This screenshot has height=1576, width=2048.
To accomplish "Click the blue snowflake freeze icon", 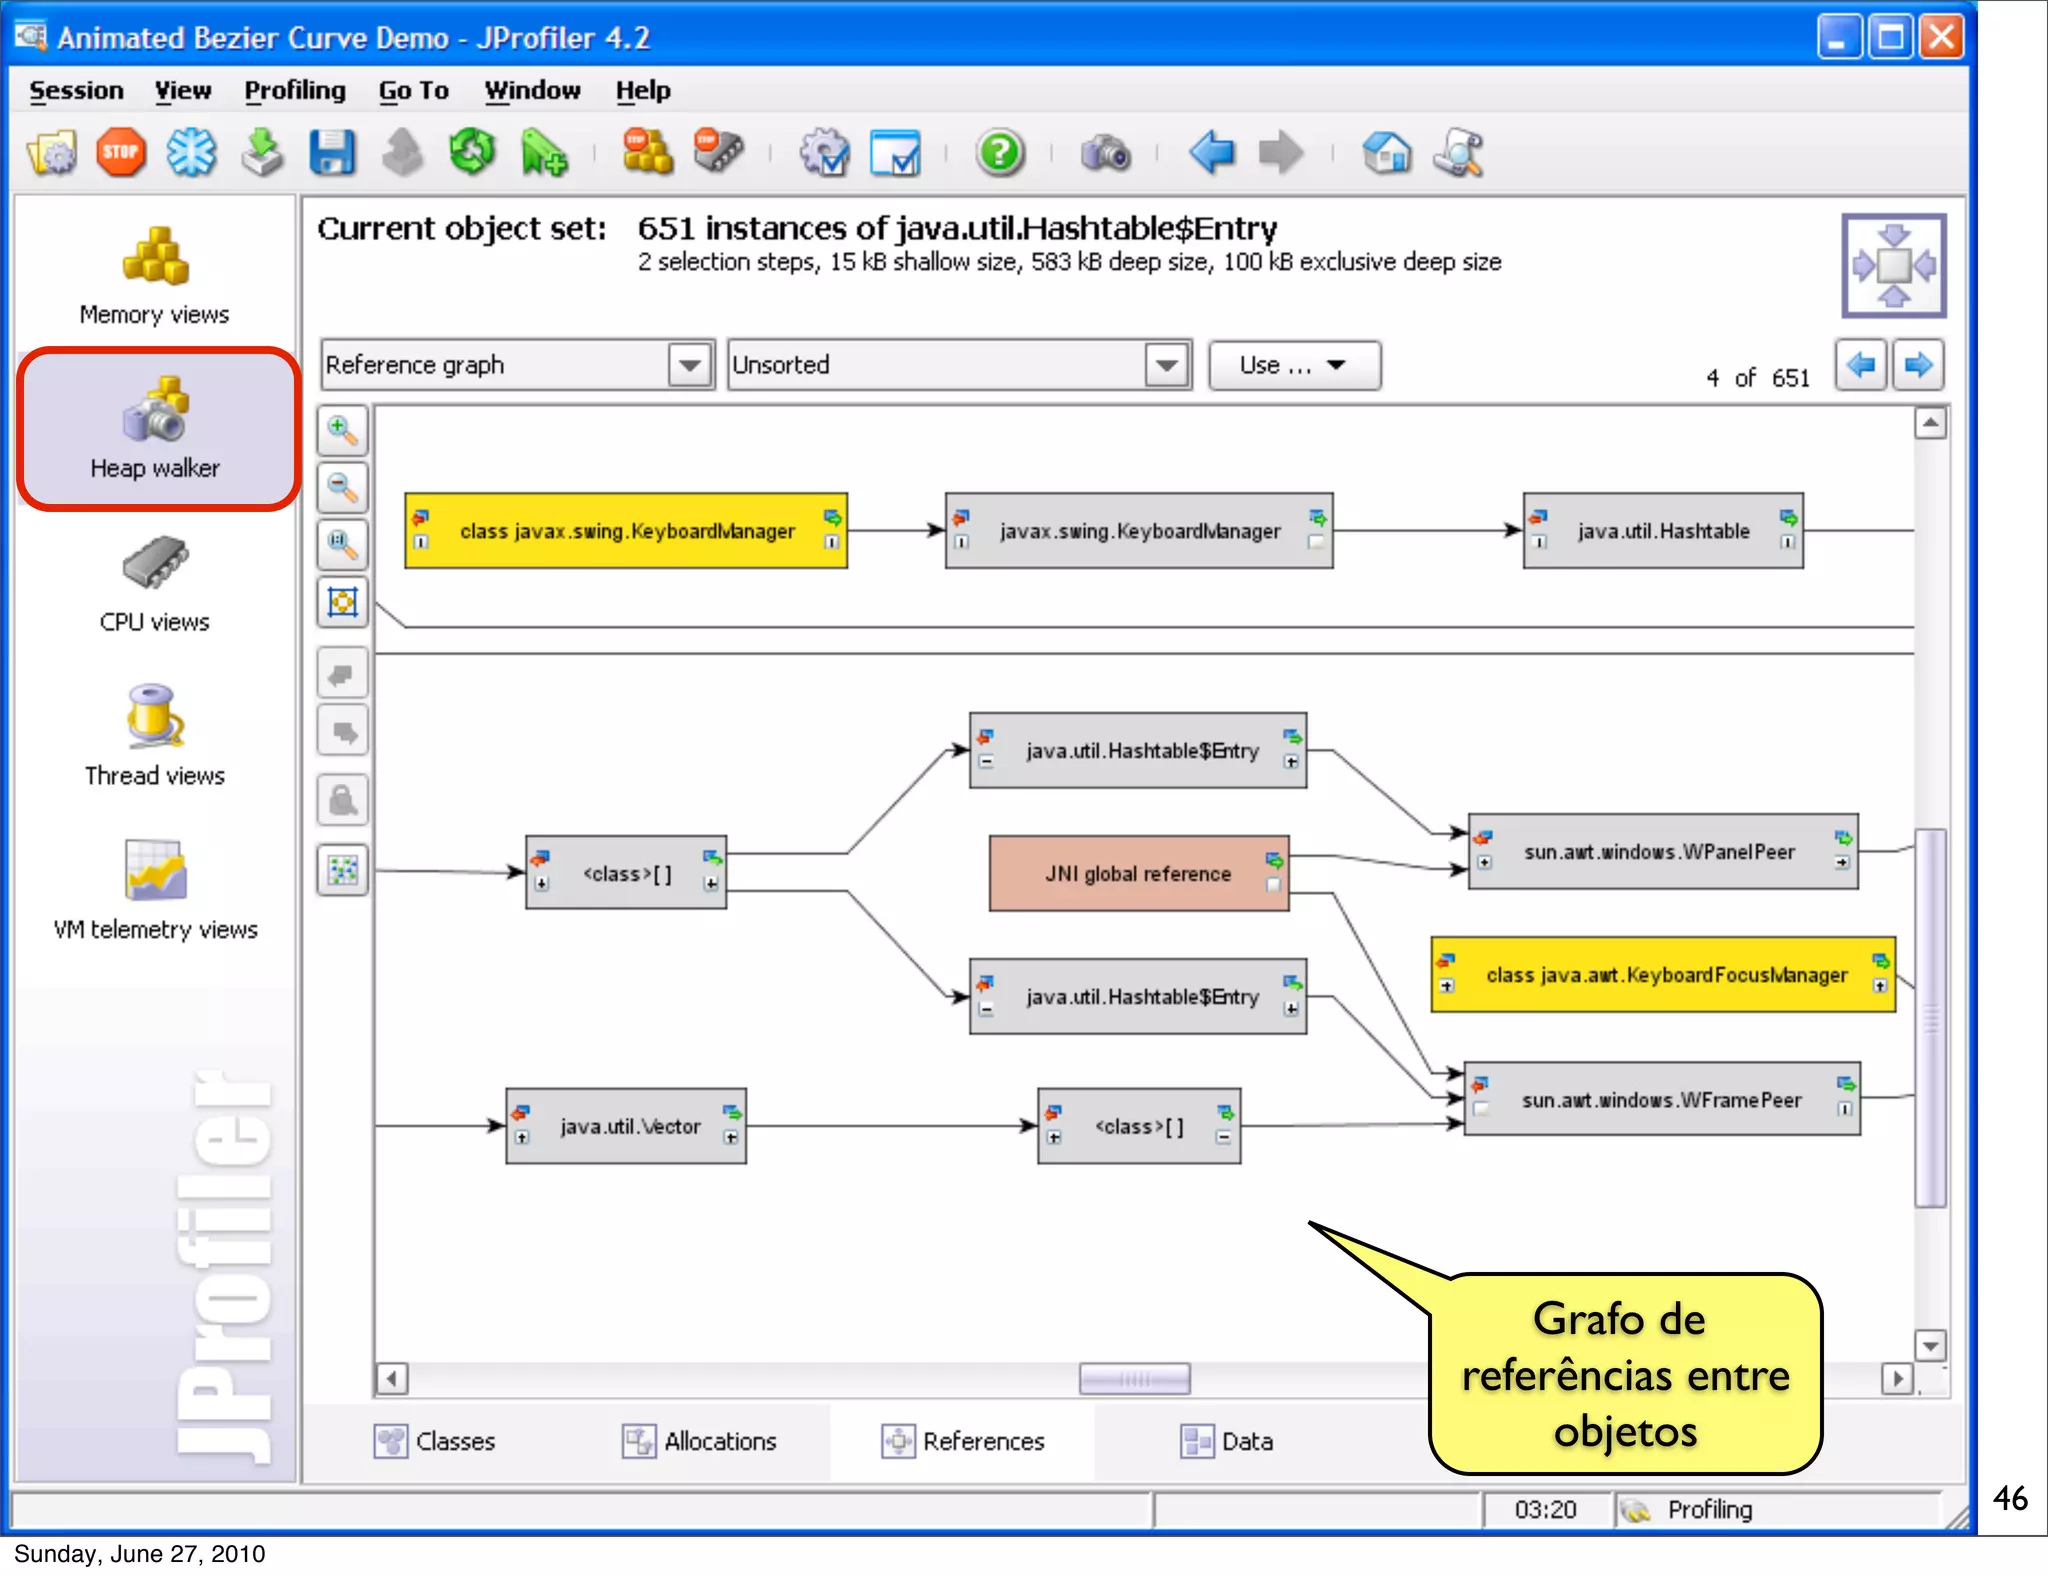I will [x=191, y=153].
